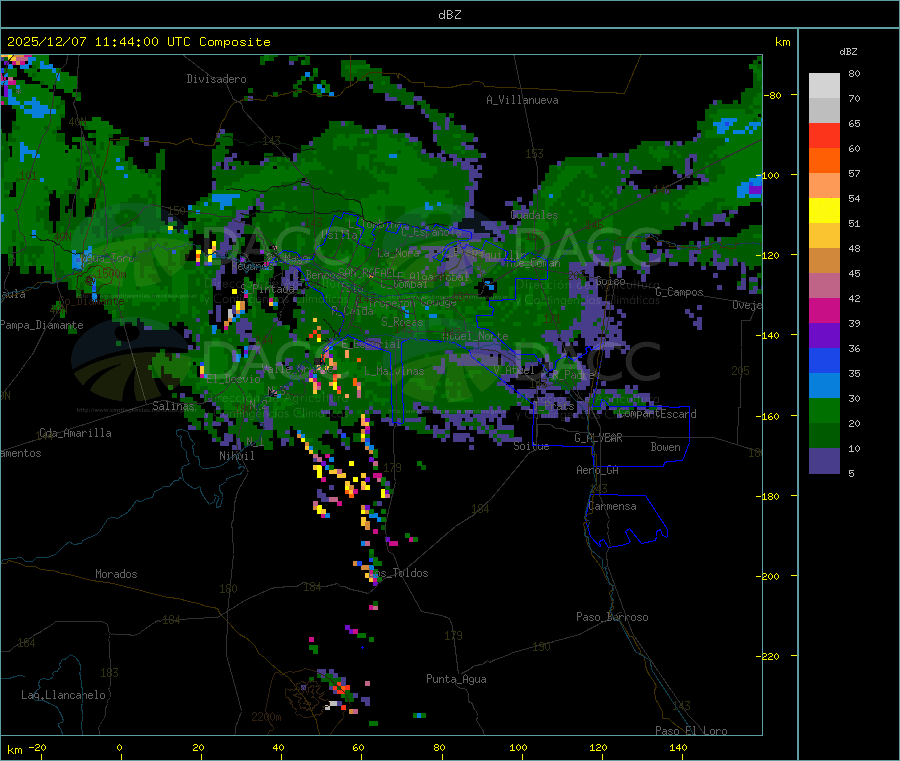
Task: Click the Paso_El_Loro map label
Action: click(691, 731)
